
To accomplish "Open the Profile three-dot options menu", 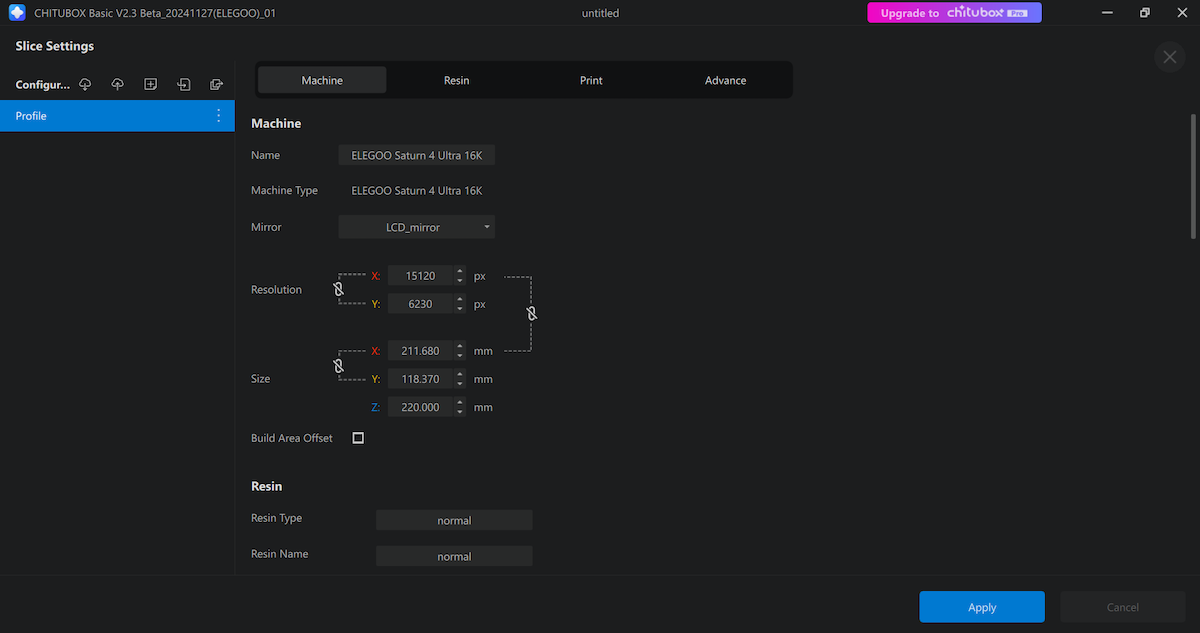I will click(219, 116).
